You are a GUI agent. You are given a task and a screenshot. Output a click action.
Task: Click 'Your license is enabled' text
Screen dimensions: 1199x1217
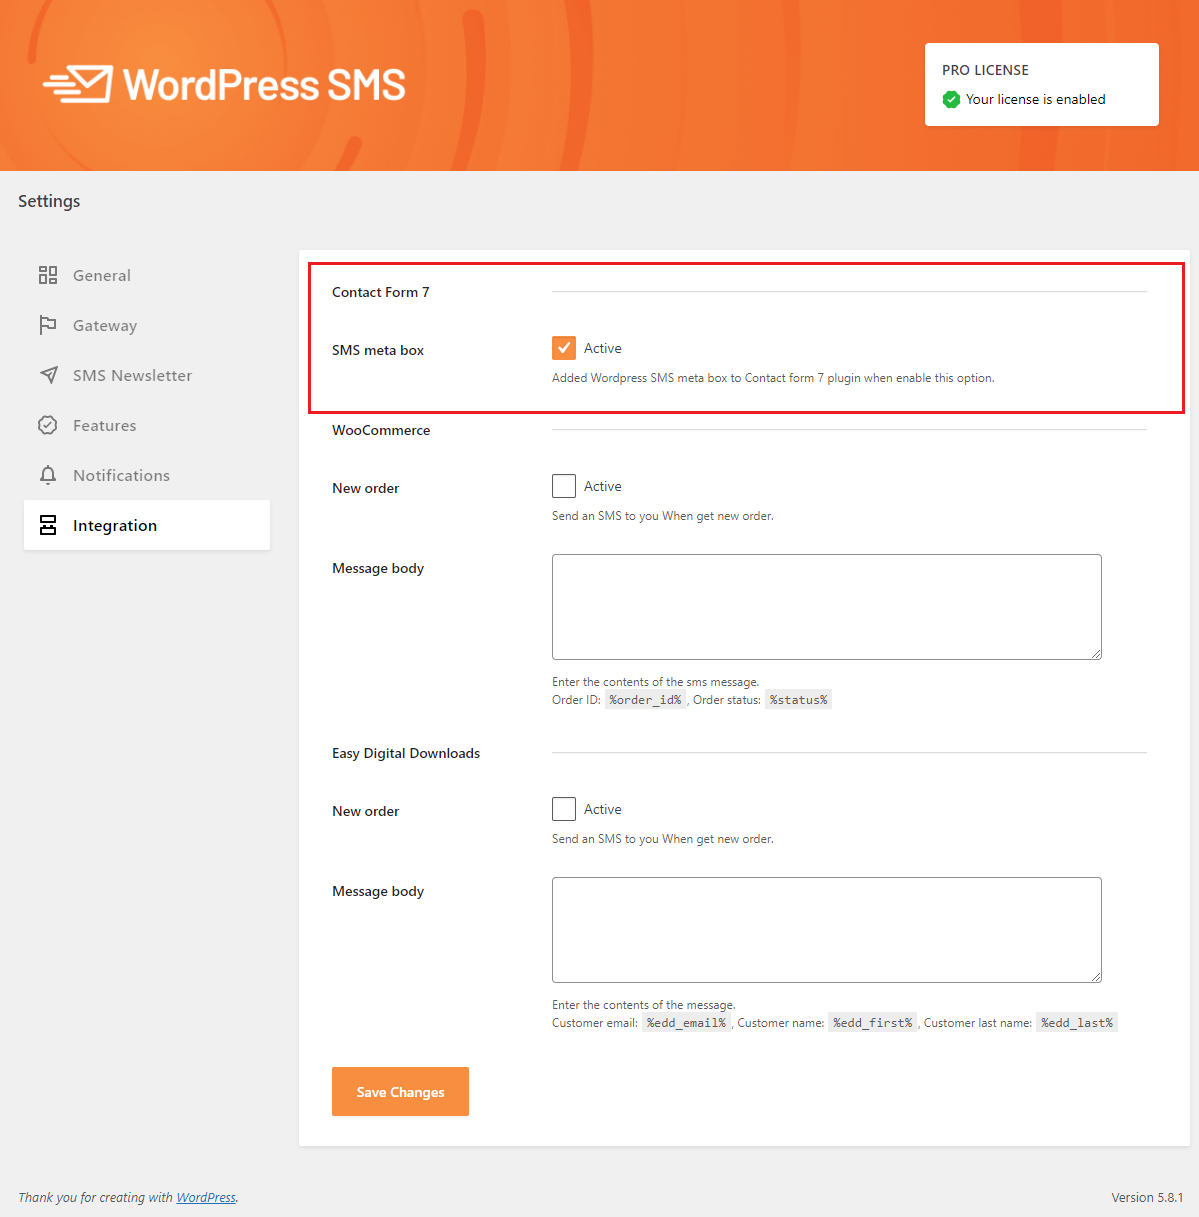1036,99
